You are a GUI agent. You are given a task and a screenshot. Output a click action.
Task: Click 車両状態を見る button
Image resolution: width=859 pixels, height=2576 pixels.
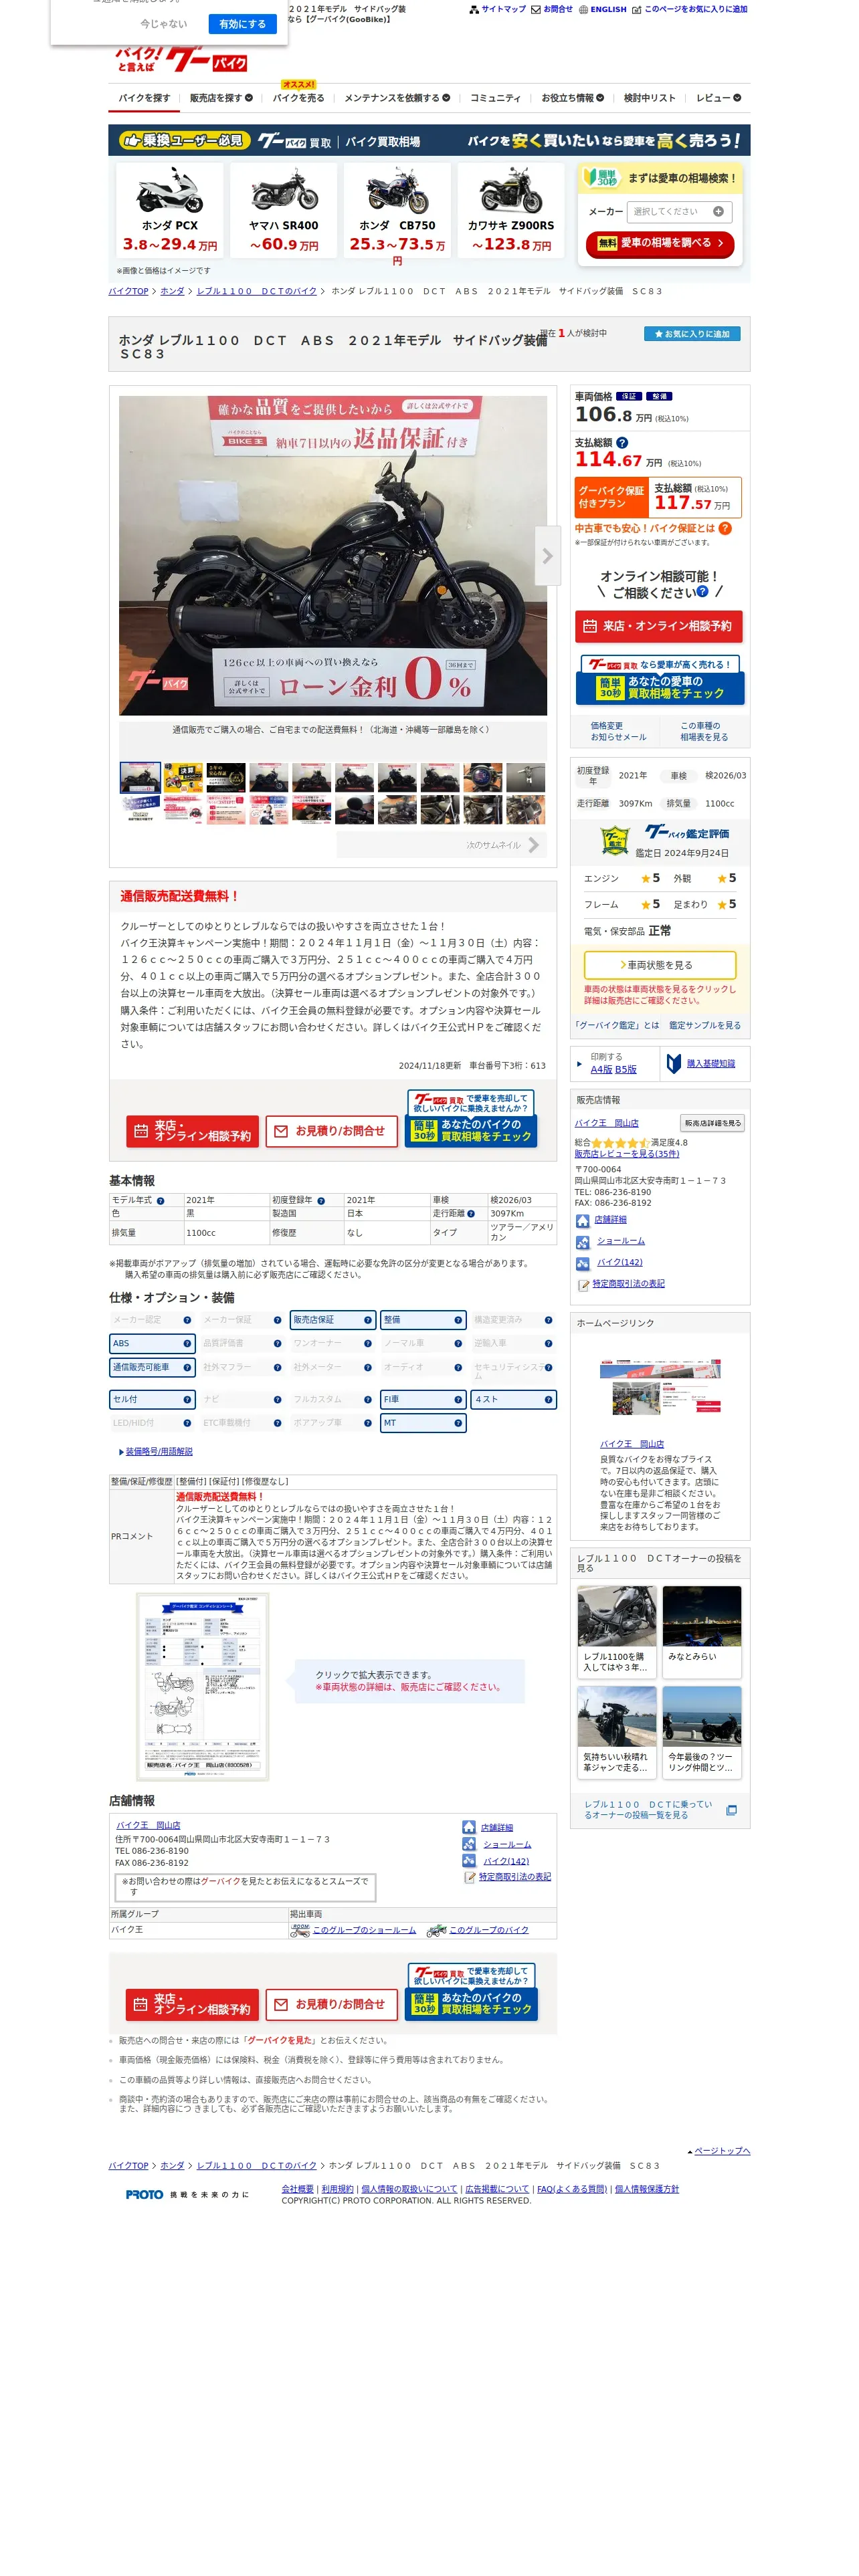[659, 965]
